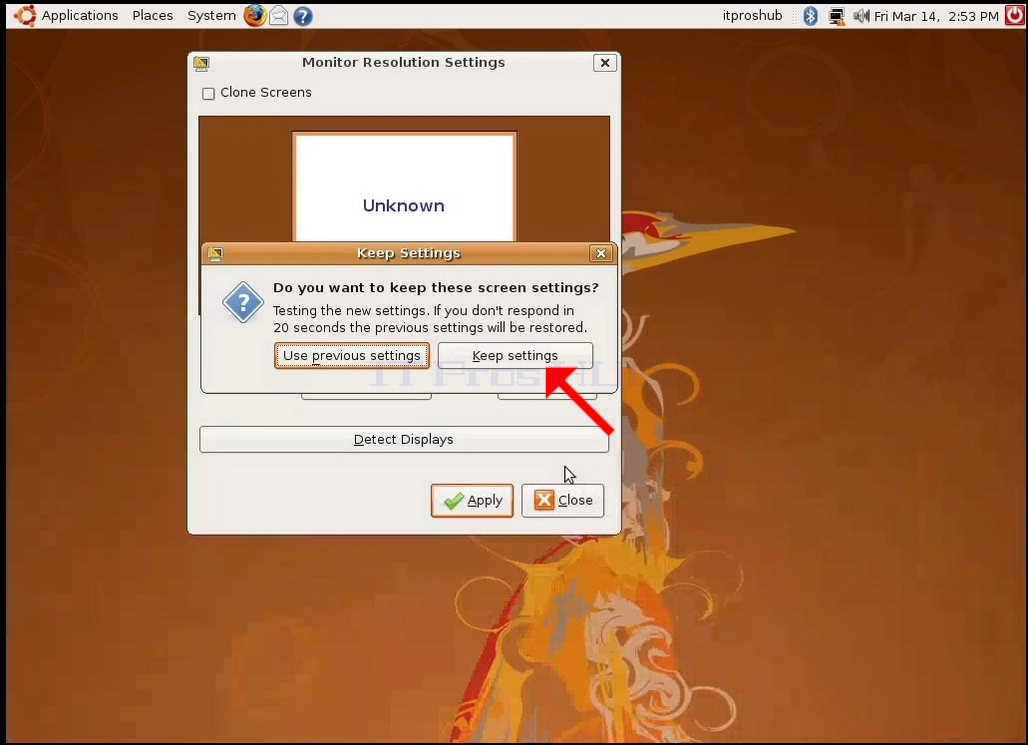Viewport: 1028px width, 745px height.
Task: Open the Places menu
Action: [x=153, y=16]
